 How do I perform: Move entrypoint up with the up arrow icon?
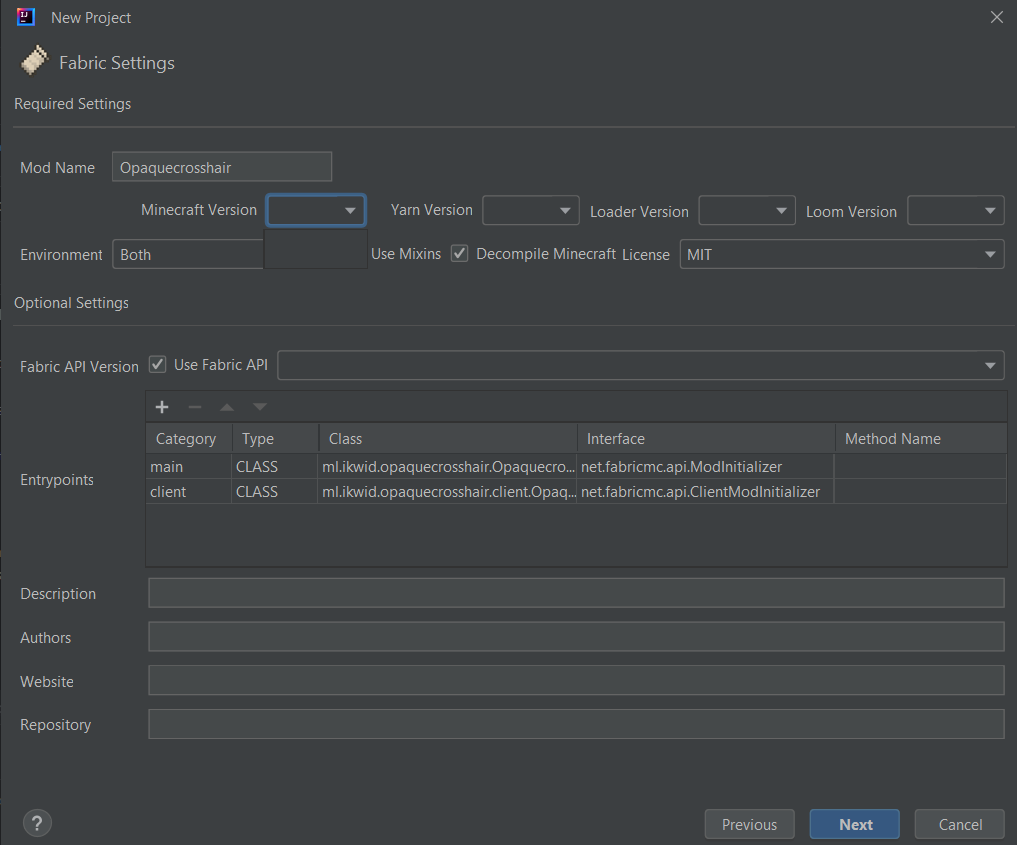(x=226, y=407)
